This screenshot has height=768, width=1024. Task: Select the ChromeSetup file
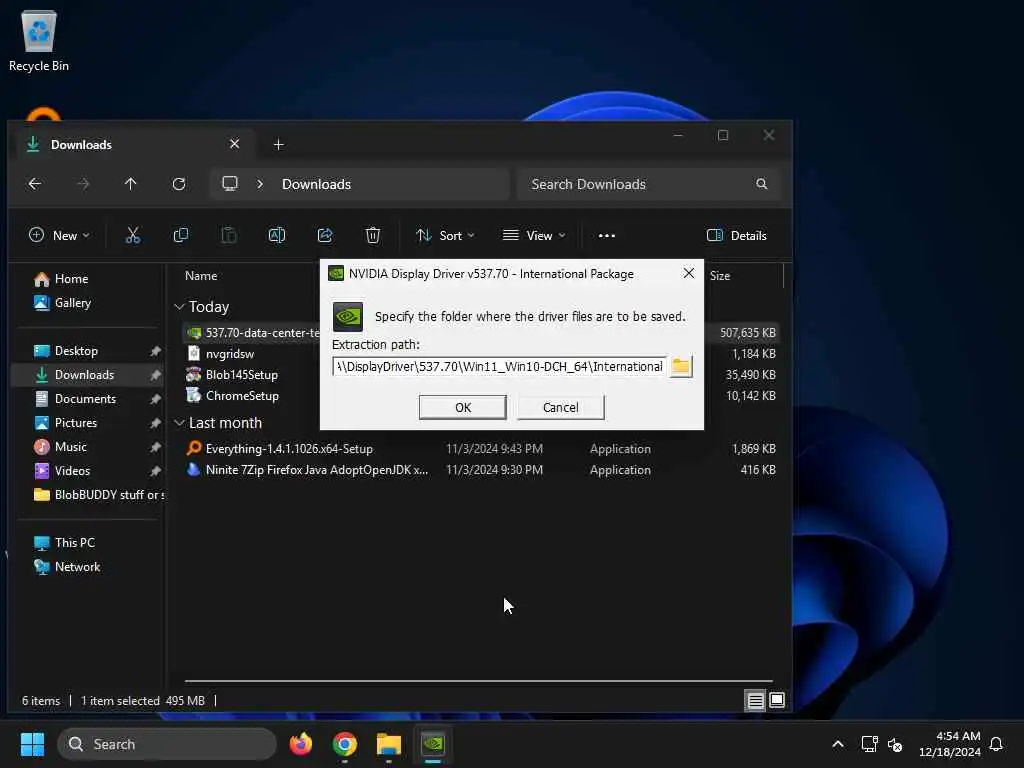[242, 396]
